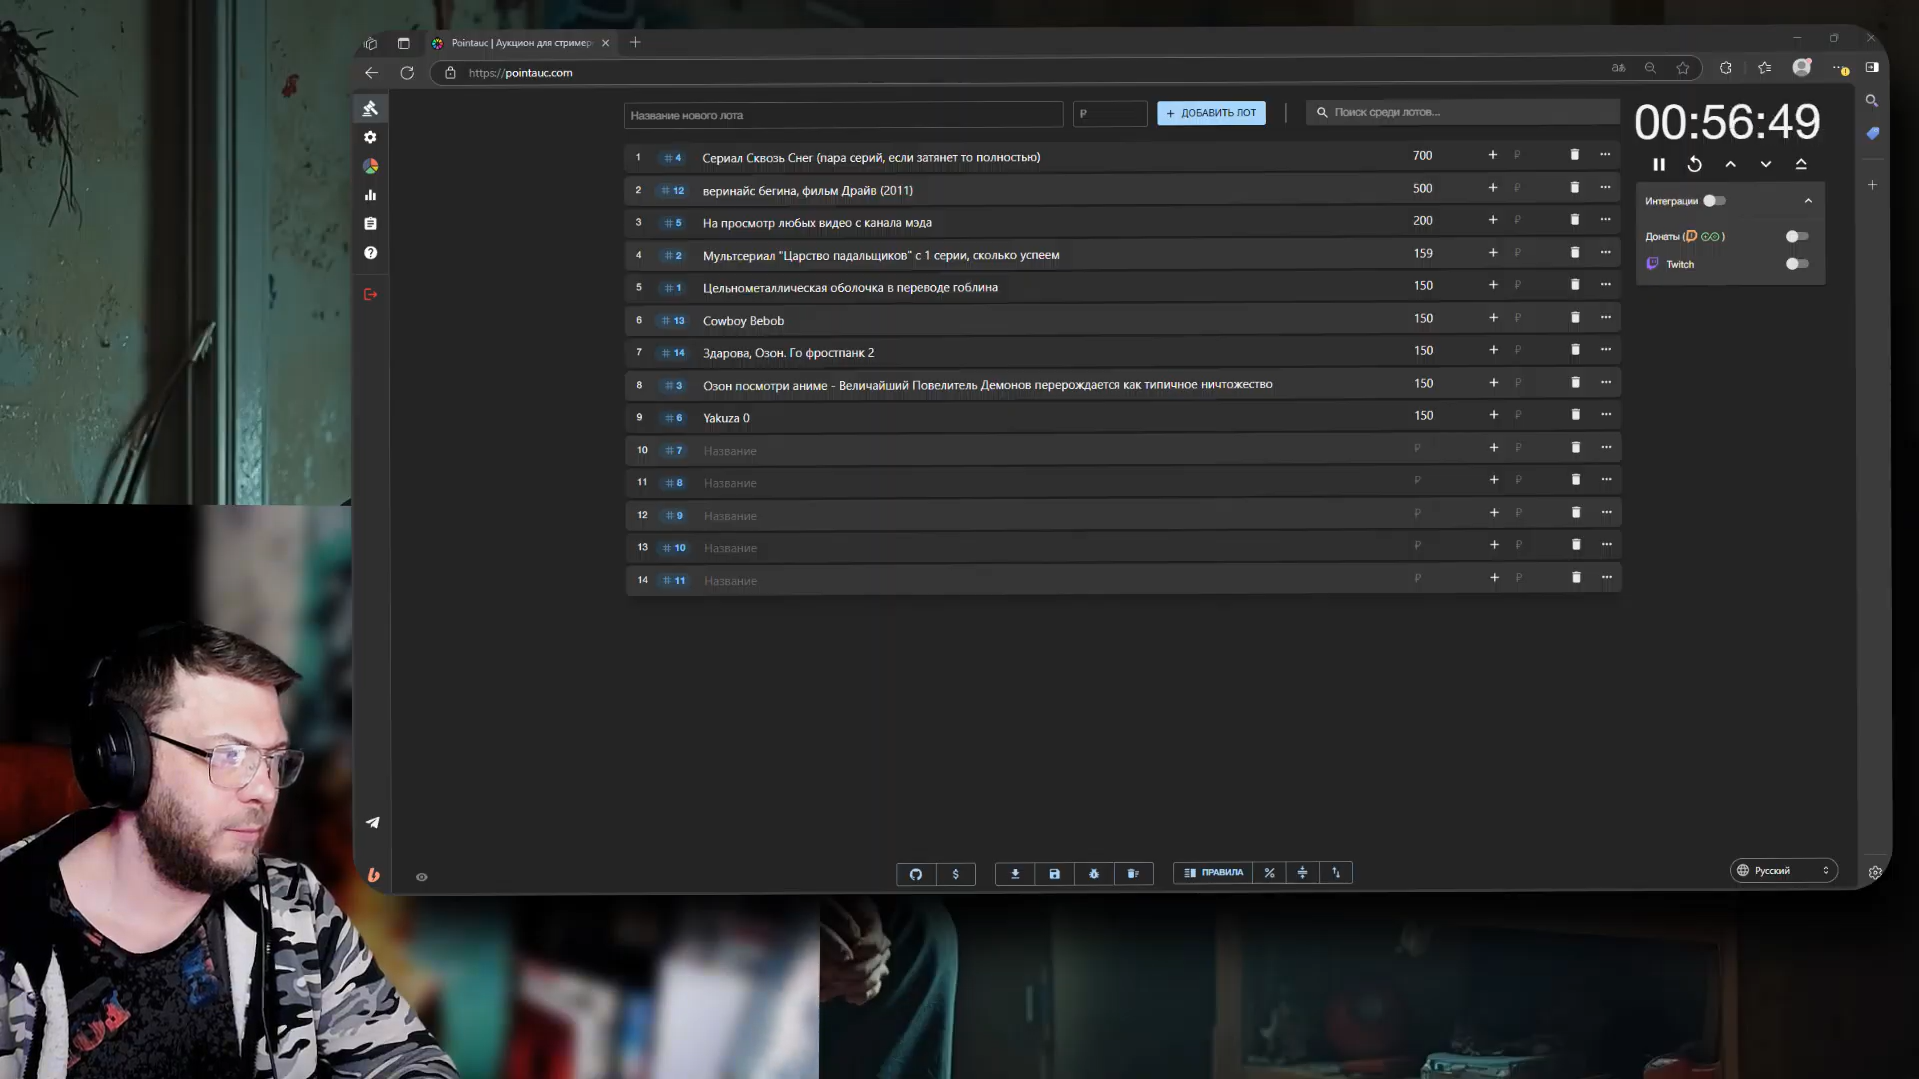Image resolution: width=1919 pixels, height=1079 pixels.
Task: Open the clipboard history icon in sidebar
Action: click(x=370, y=224)
